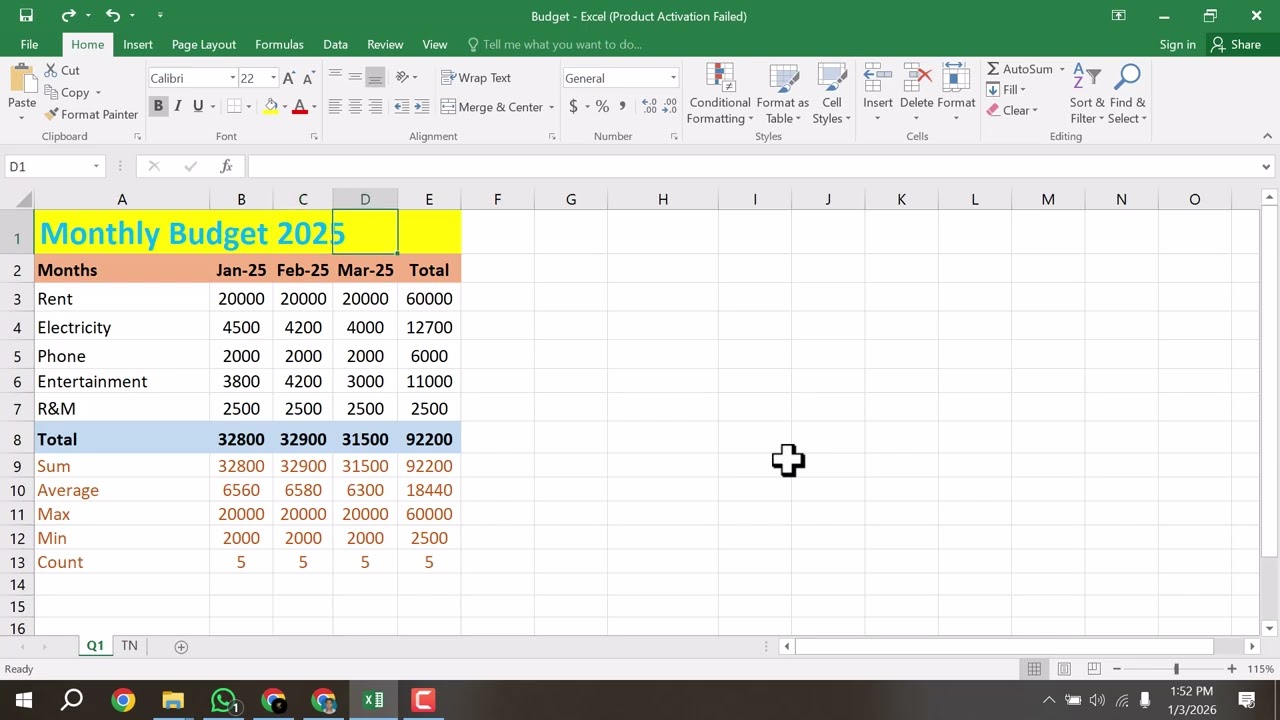Open the File tab

pos(29,44)
